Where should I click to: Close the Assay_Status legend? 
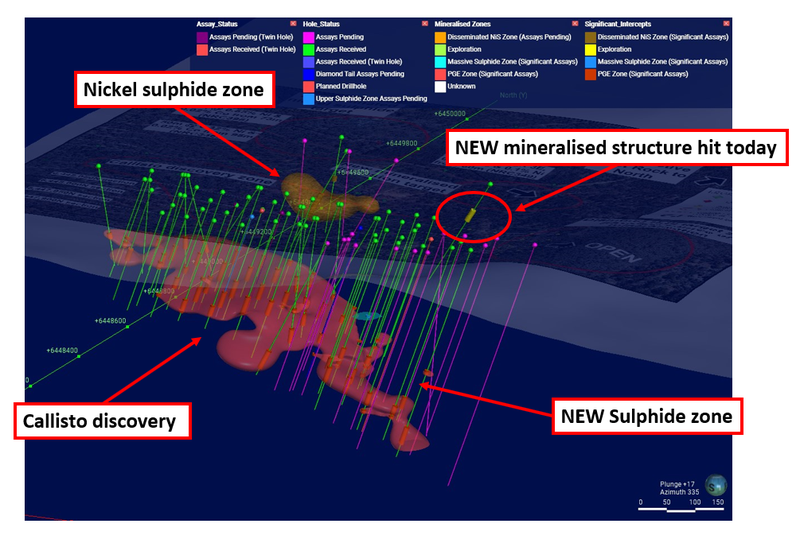click(293, 24)
